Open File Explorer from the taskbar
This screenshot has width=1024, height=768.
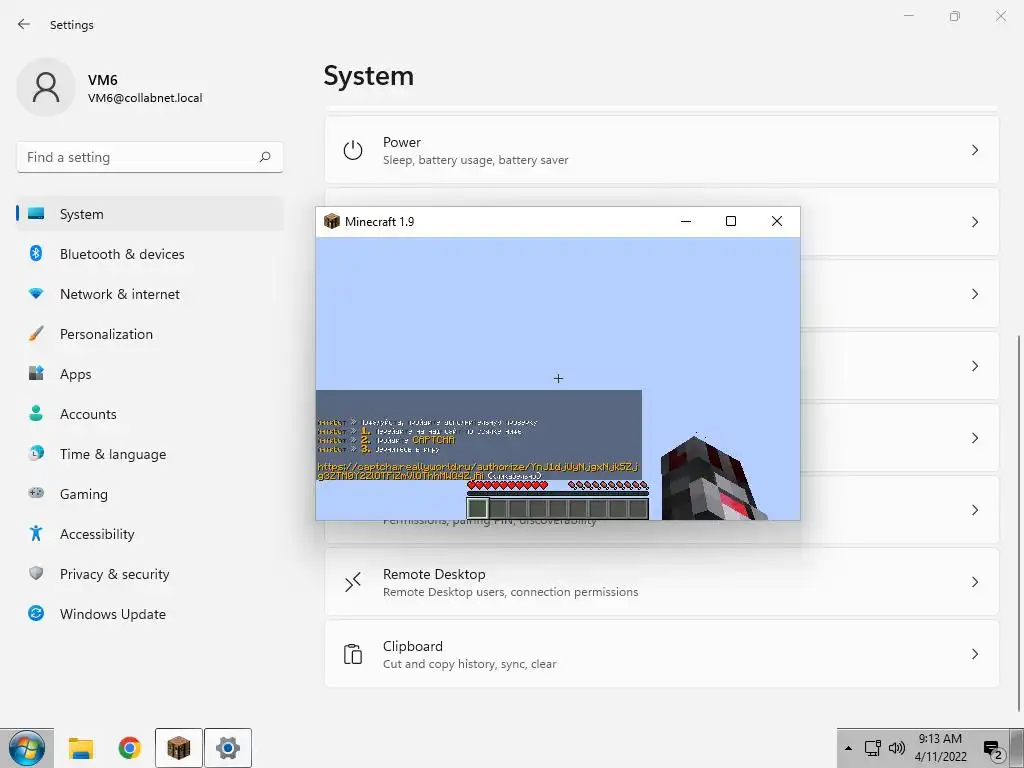tap(81, 748)
